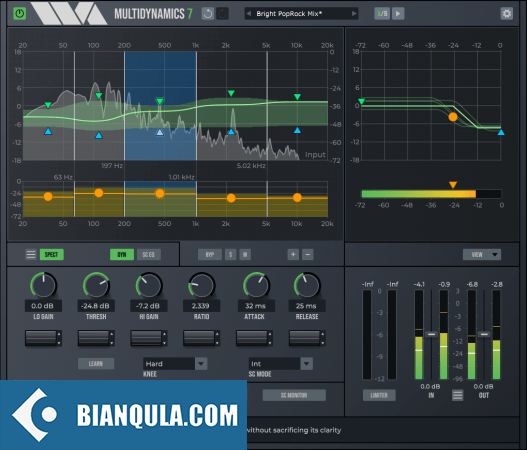Image resolution: width=527 pixels, height=450 pixels.
Task: Click the HI GAIN knob
Action: pyautogui.click(x=149, y=285)
